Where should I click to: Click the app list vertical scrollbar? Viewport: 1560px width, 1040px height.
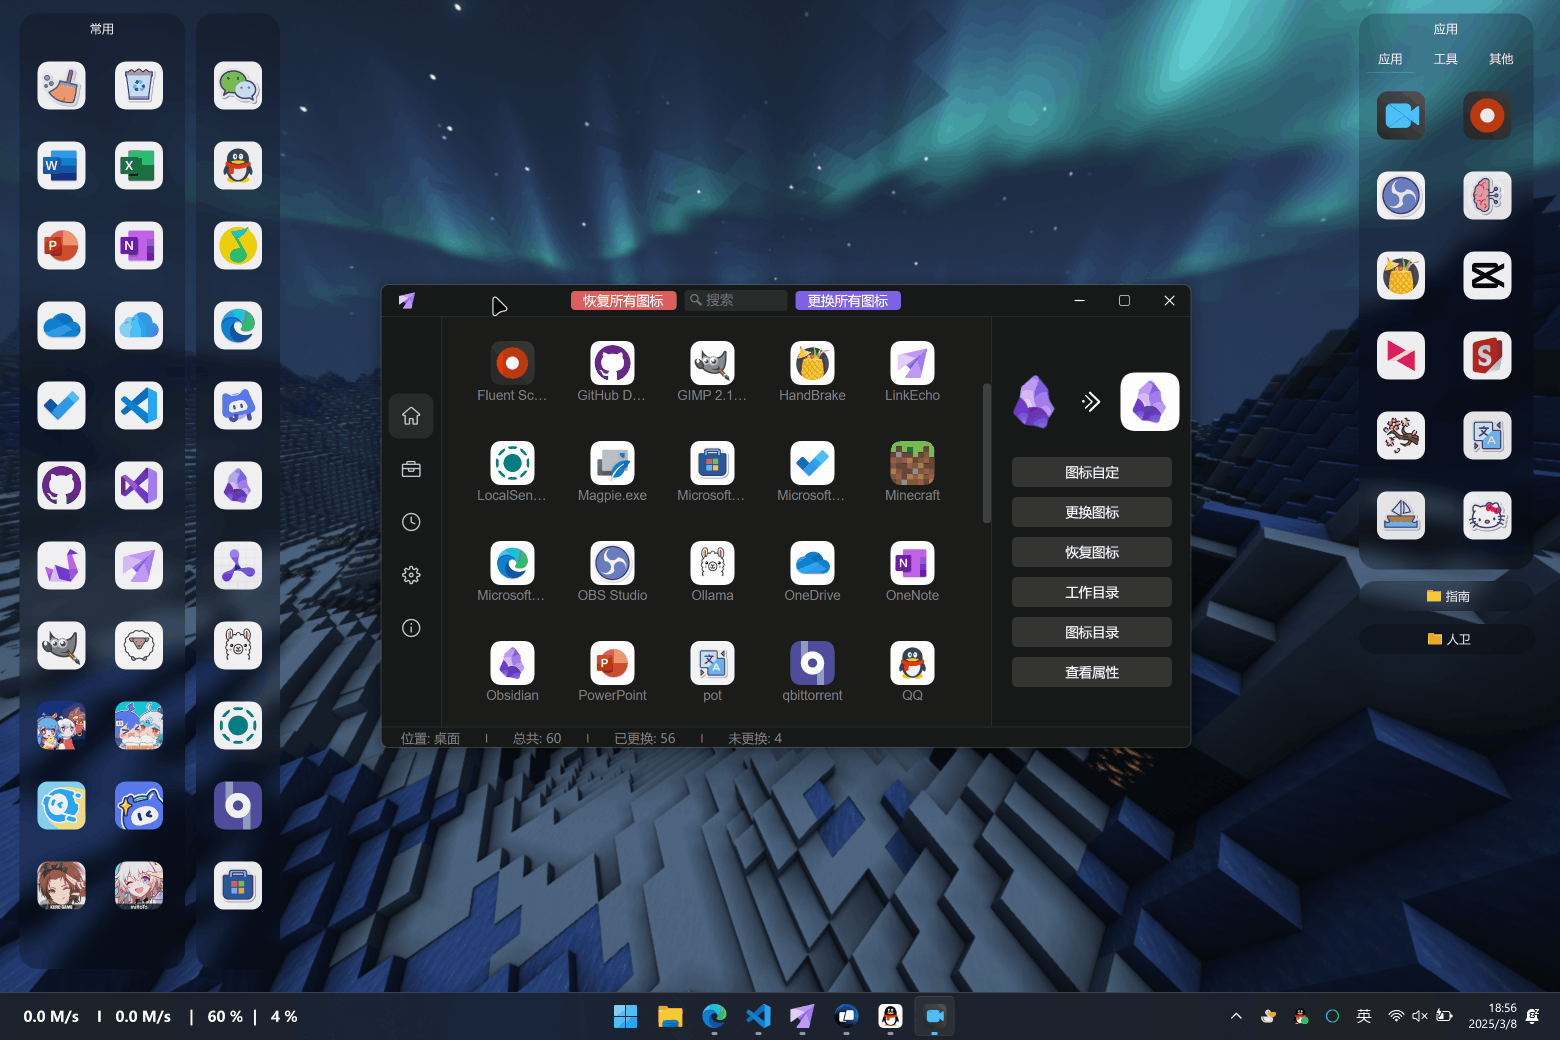987,453
